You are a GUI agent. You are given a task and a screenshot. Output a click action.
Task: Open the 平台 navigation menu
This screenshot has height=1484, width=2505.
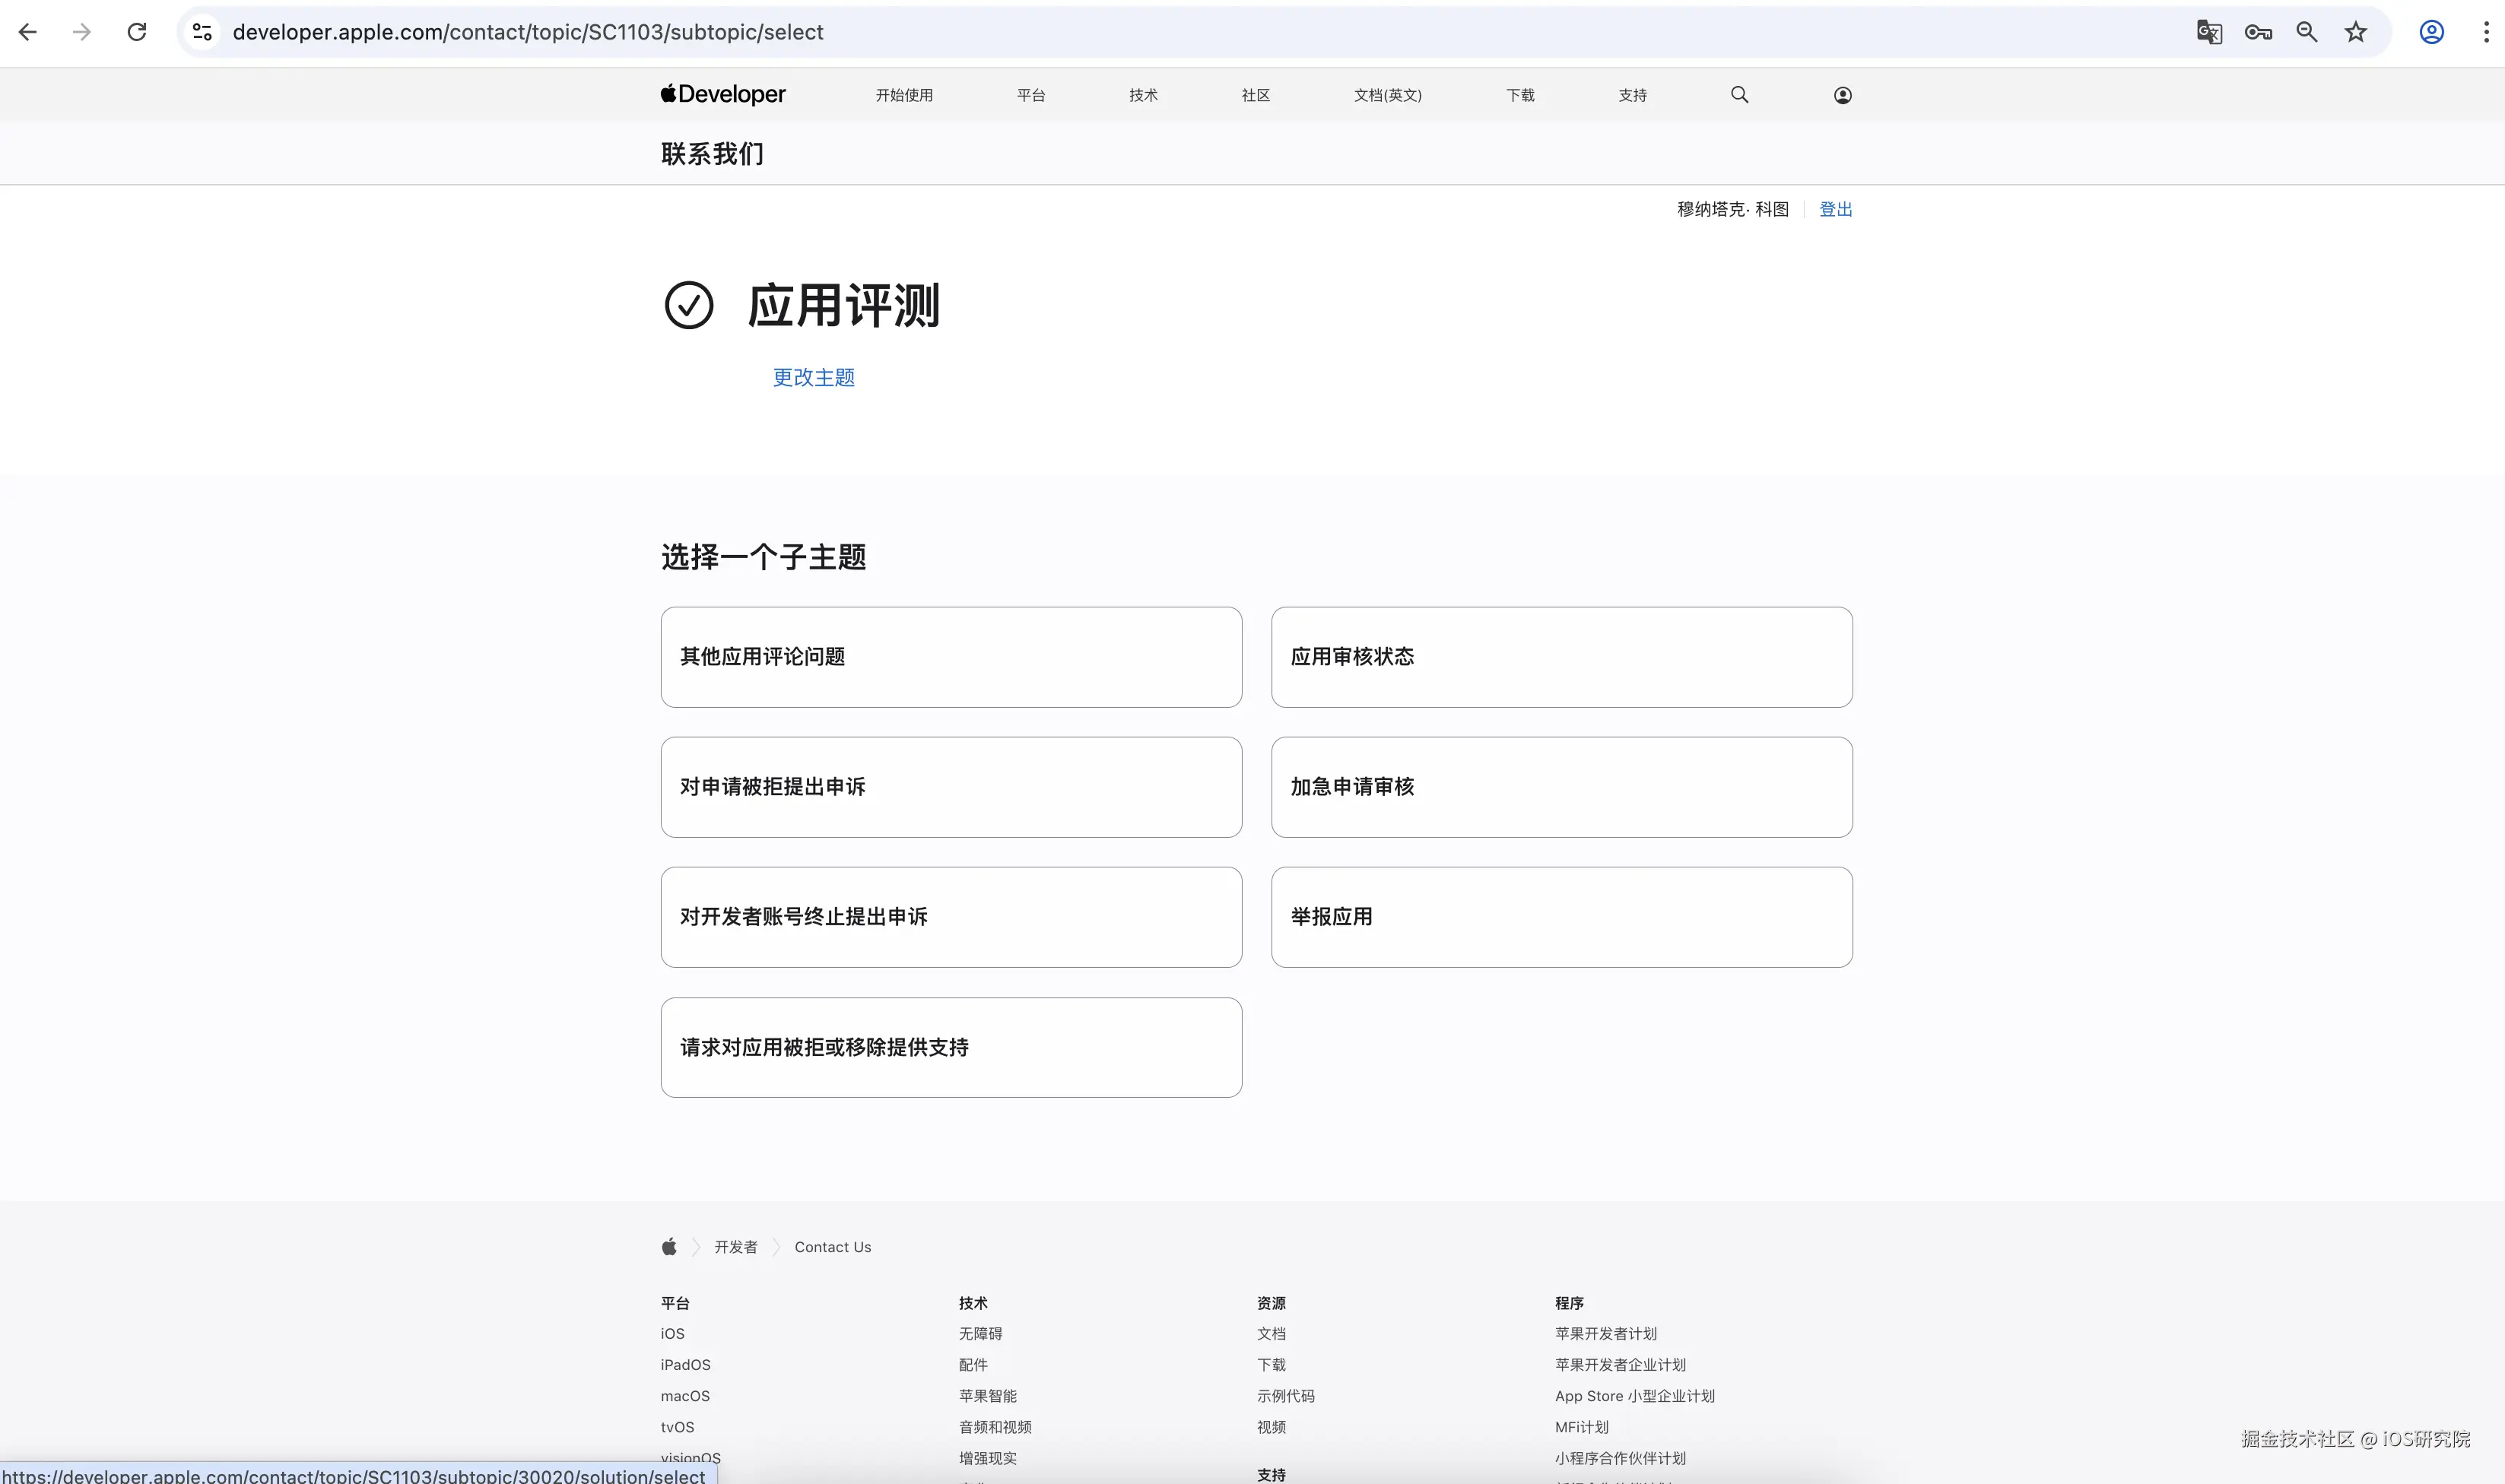coord(1031,95)
